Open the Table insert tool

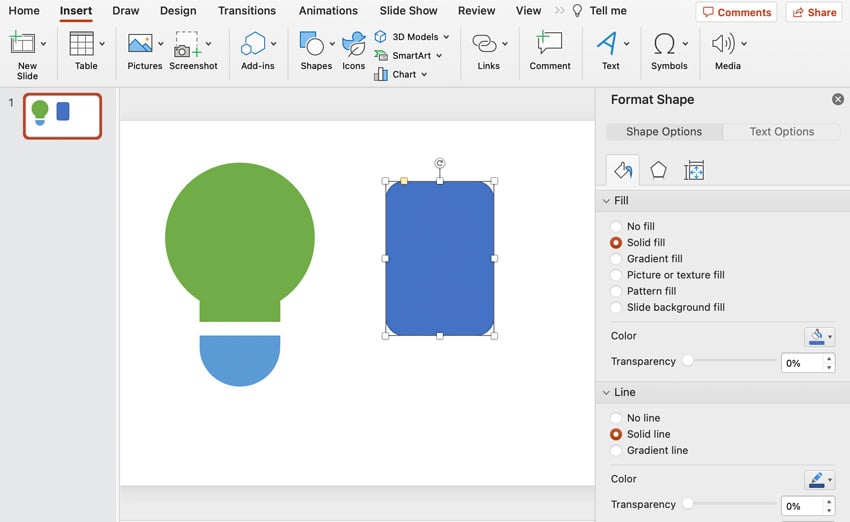(x=82, y=45)
